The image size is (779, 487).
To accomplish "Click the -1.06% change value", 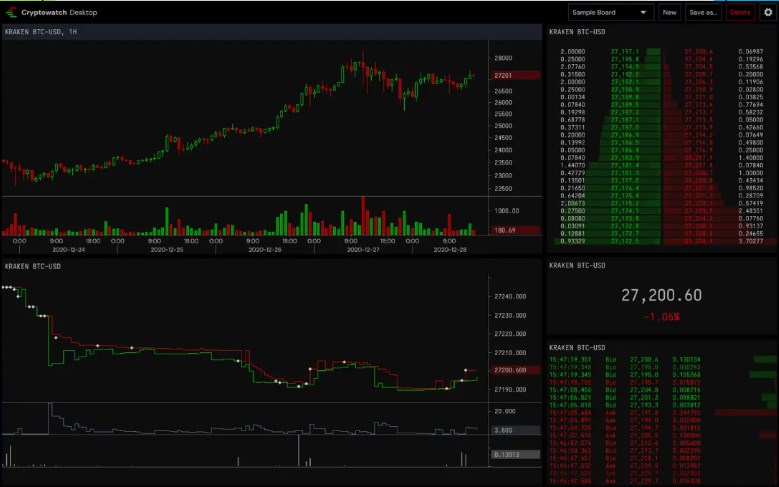I will pyautogui.click(x=661, y=317).
